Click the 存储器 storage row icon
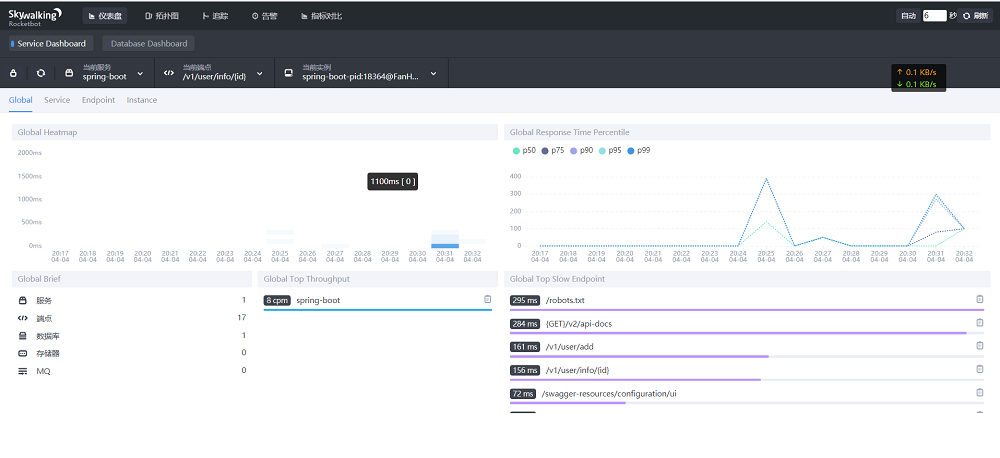Viewport: 1000px width, 458px height. tap(22, 353)
